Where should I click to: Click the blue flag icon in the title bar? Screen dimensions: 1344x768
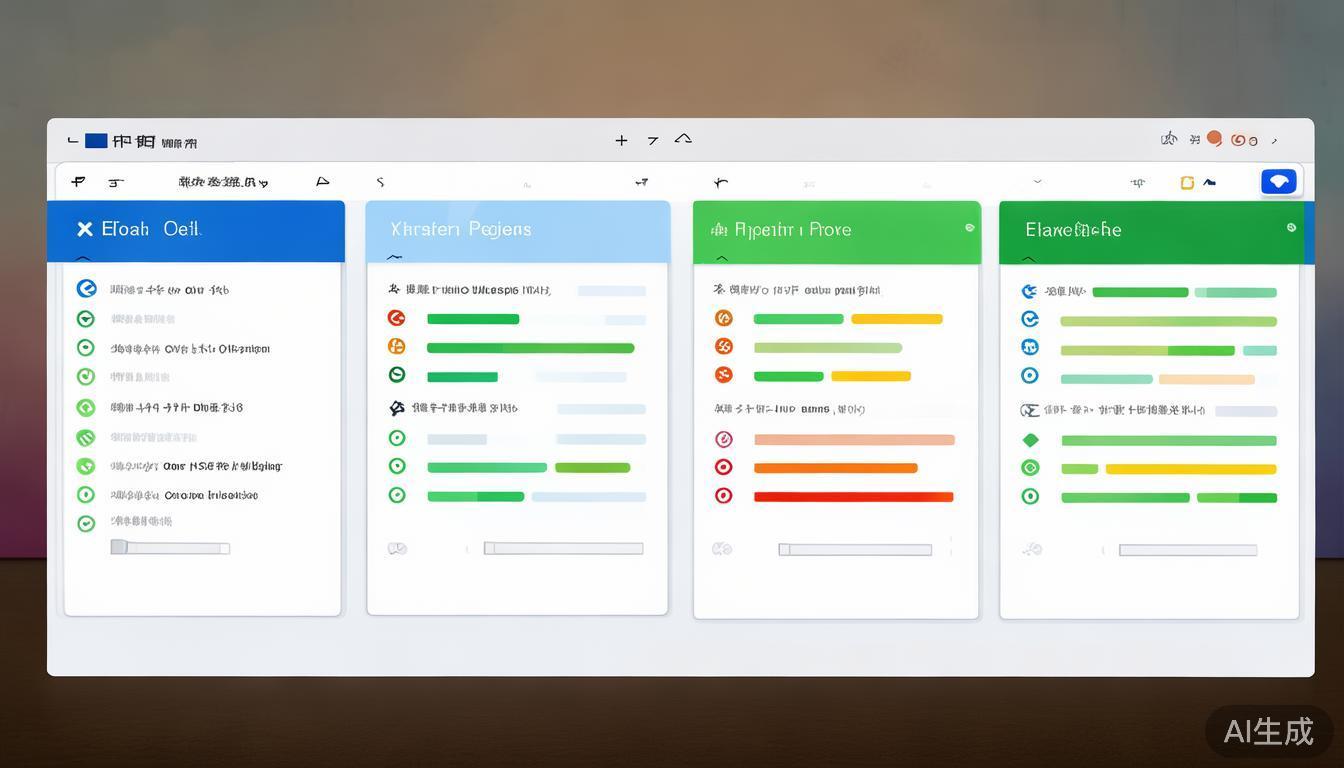96,141
